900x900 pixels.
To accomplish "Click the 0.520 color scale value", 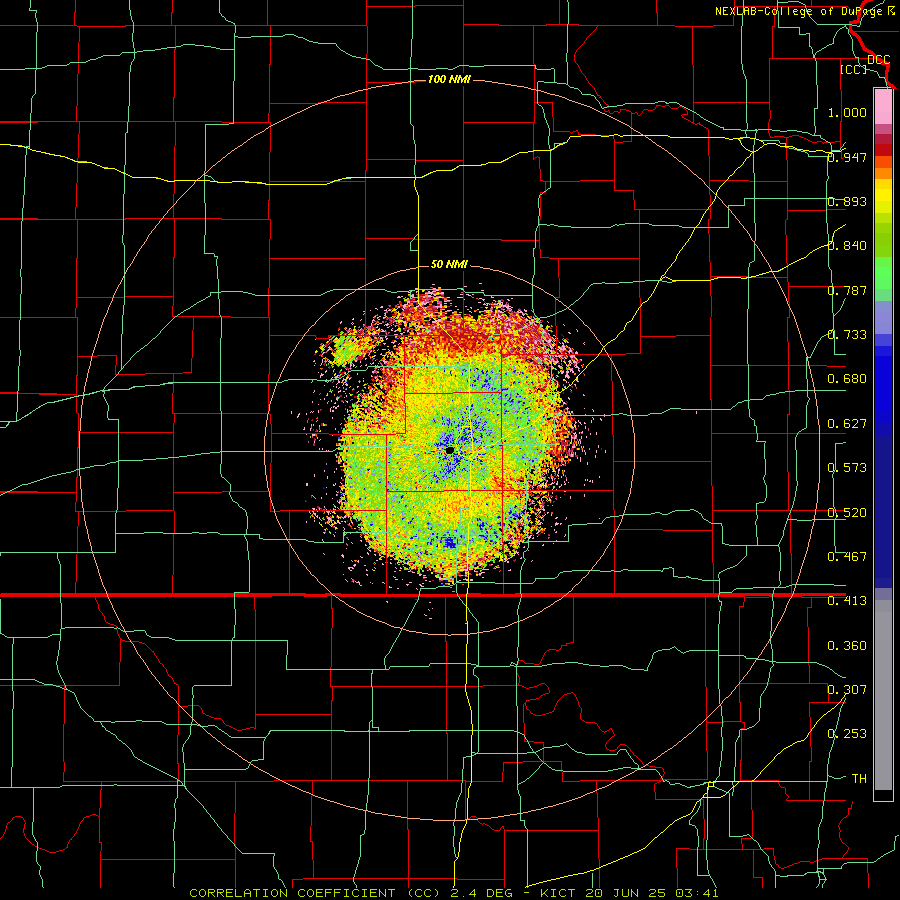I will coord(847,513).
